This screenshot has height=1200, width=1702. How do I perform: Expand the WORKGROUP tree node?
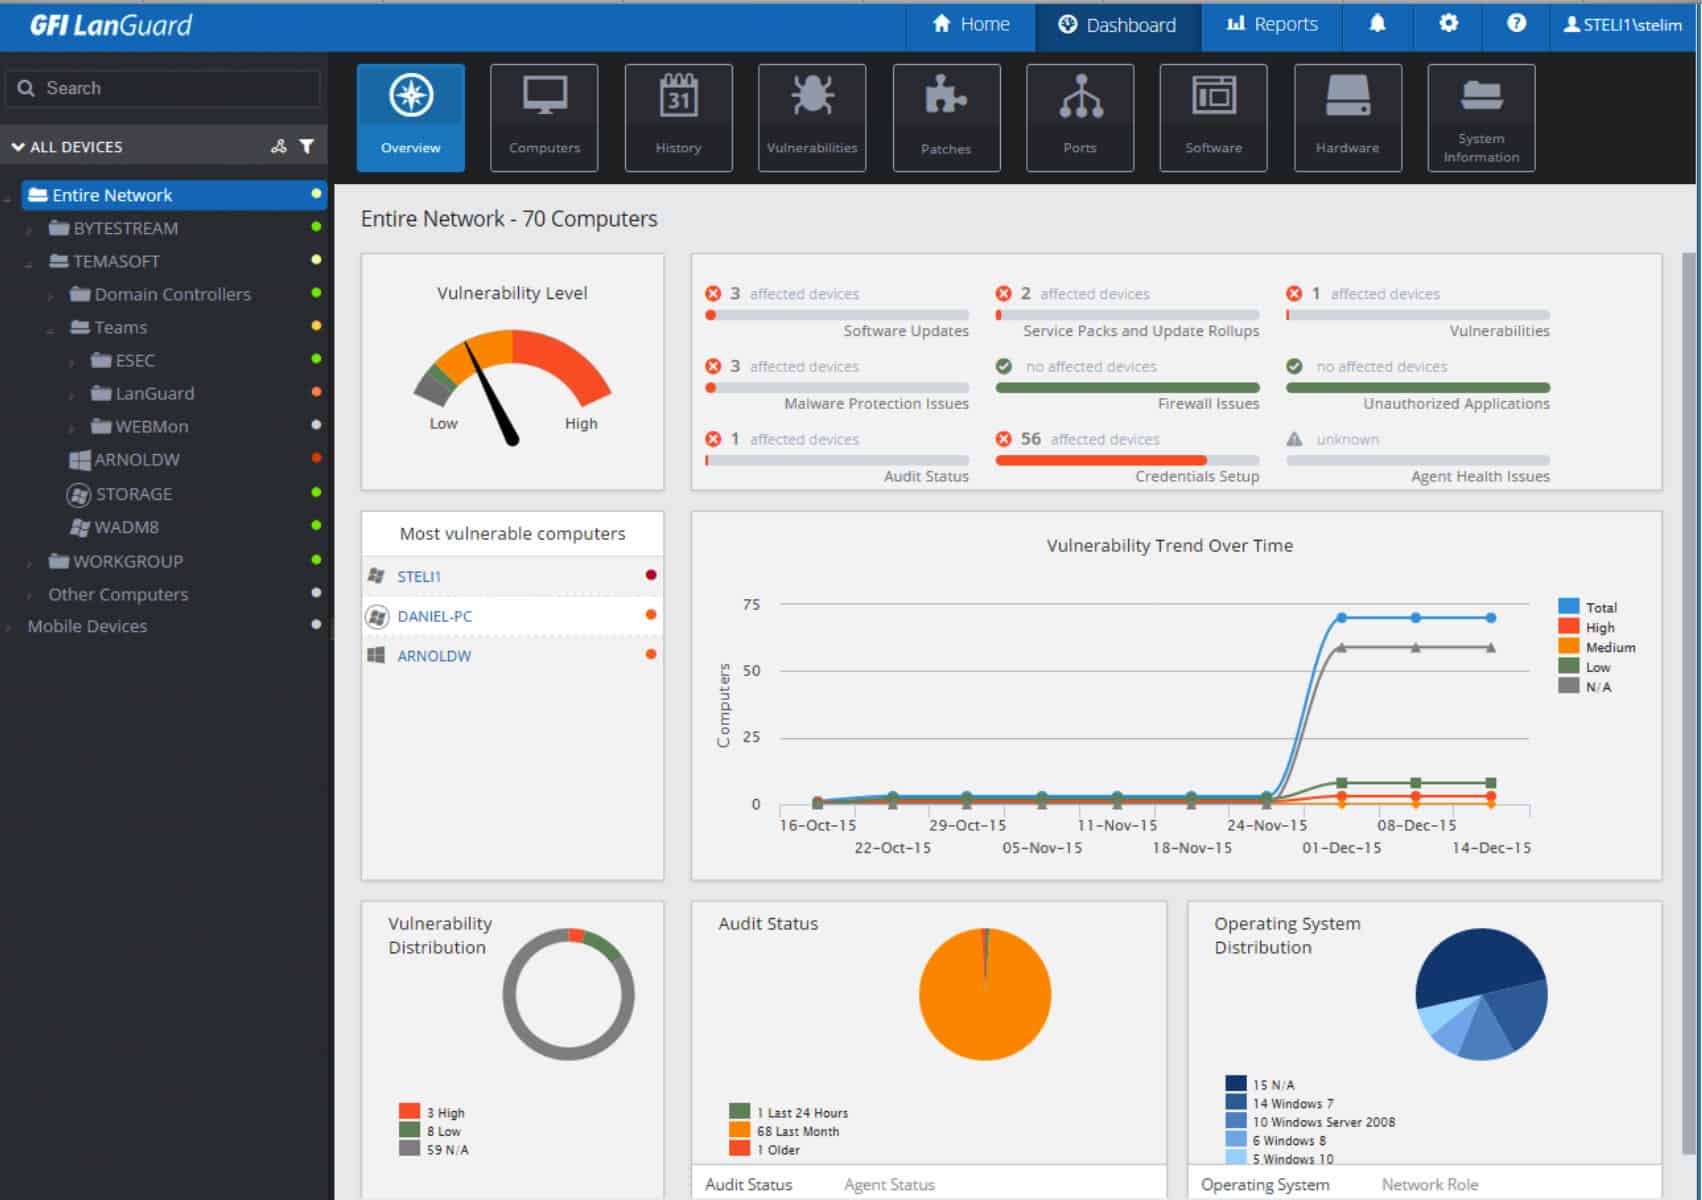29,563
